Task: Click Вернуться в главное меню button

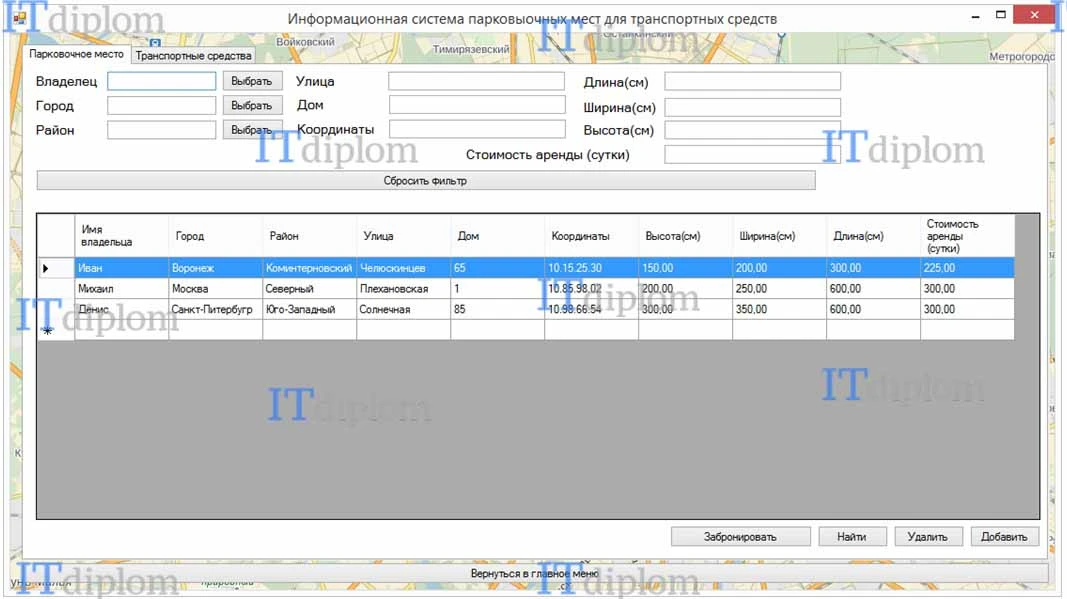Action: 534,574
